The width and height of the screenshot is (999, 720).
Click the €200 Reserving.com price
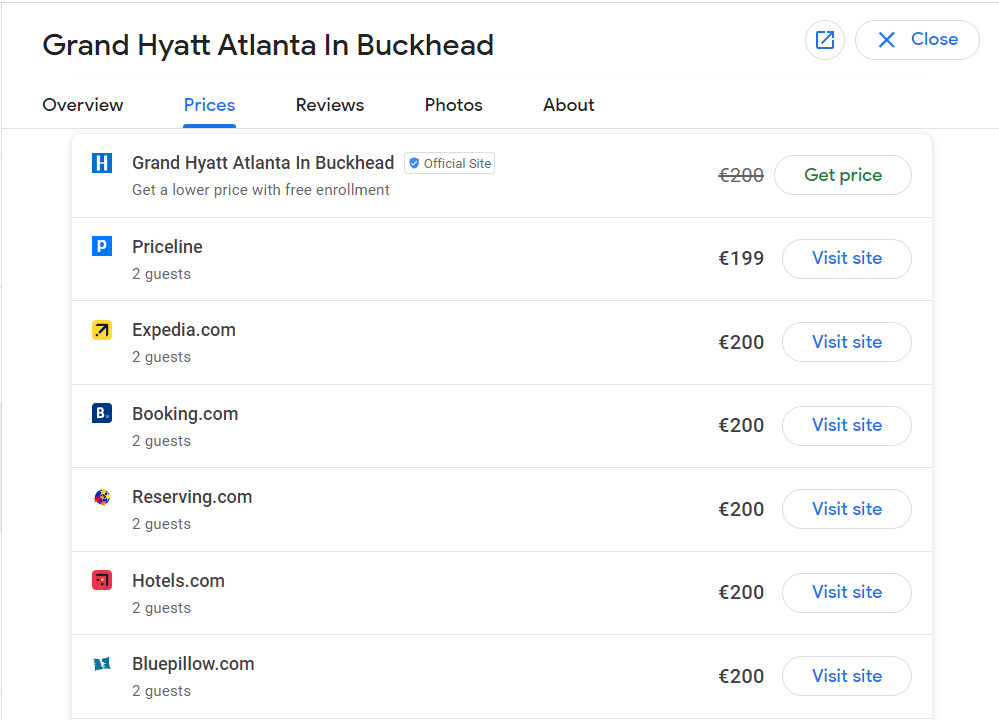point(741,509)
